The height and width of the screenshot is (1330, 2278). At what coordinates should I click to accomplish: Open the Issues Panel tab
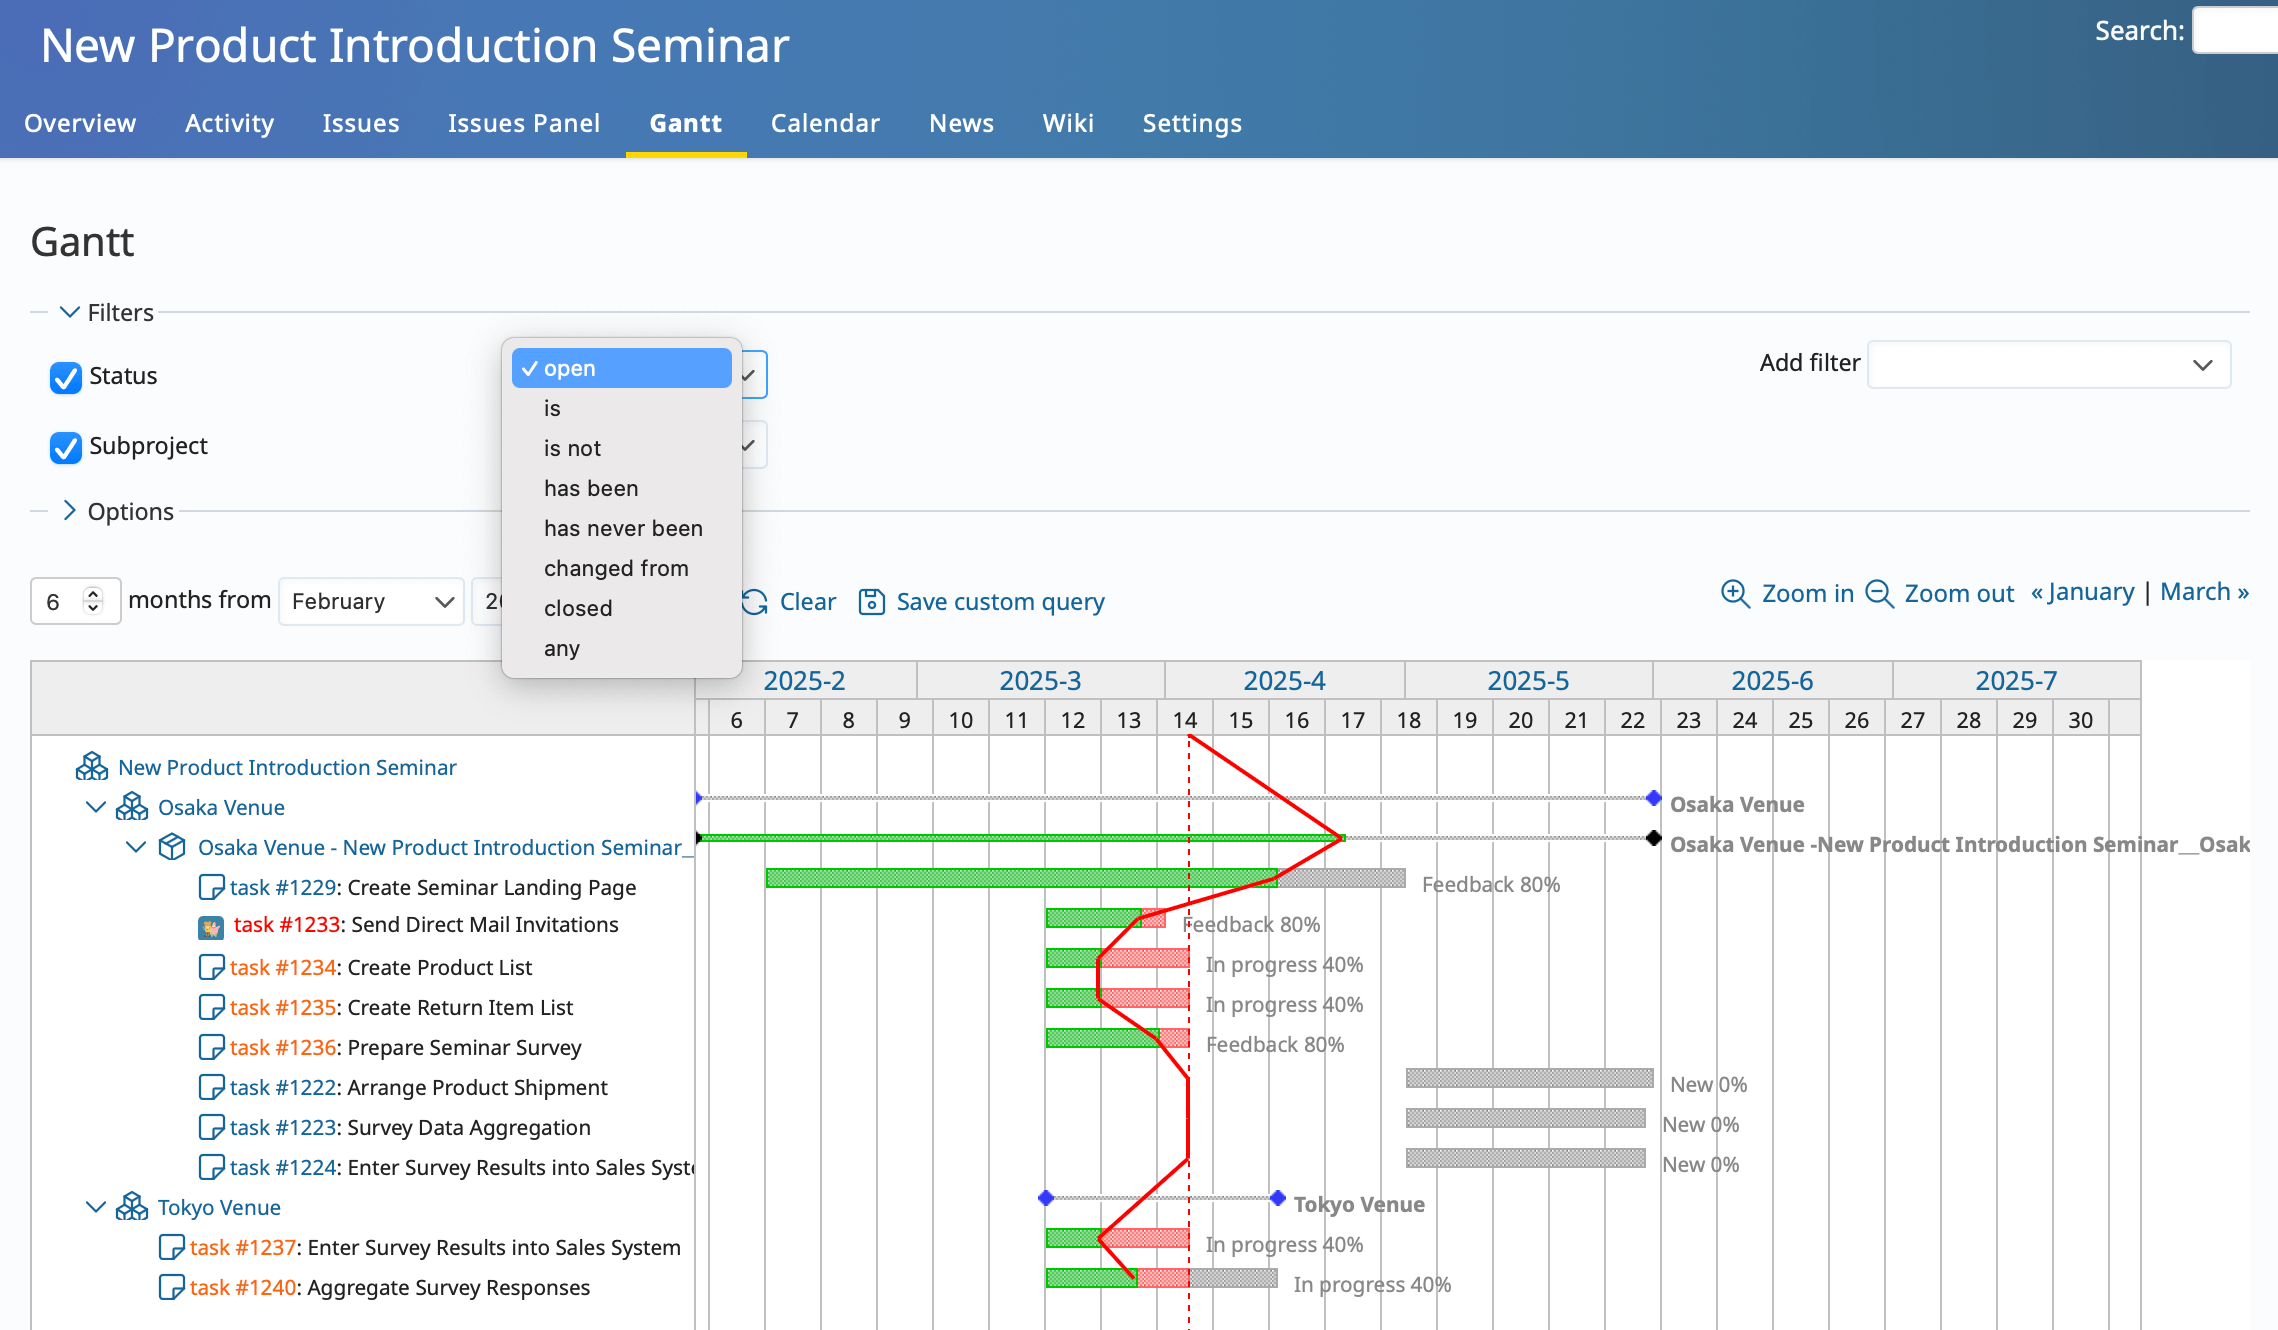[x=524, y=122]
